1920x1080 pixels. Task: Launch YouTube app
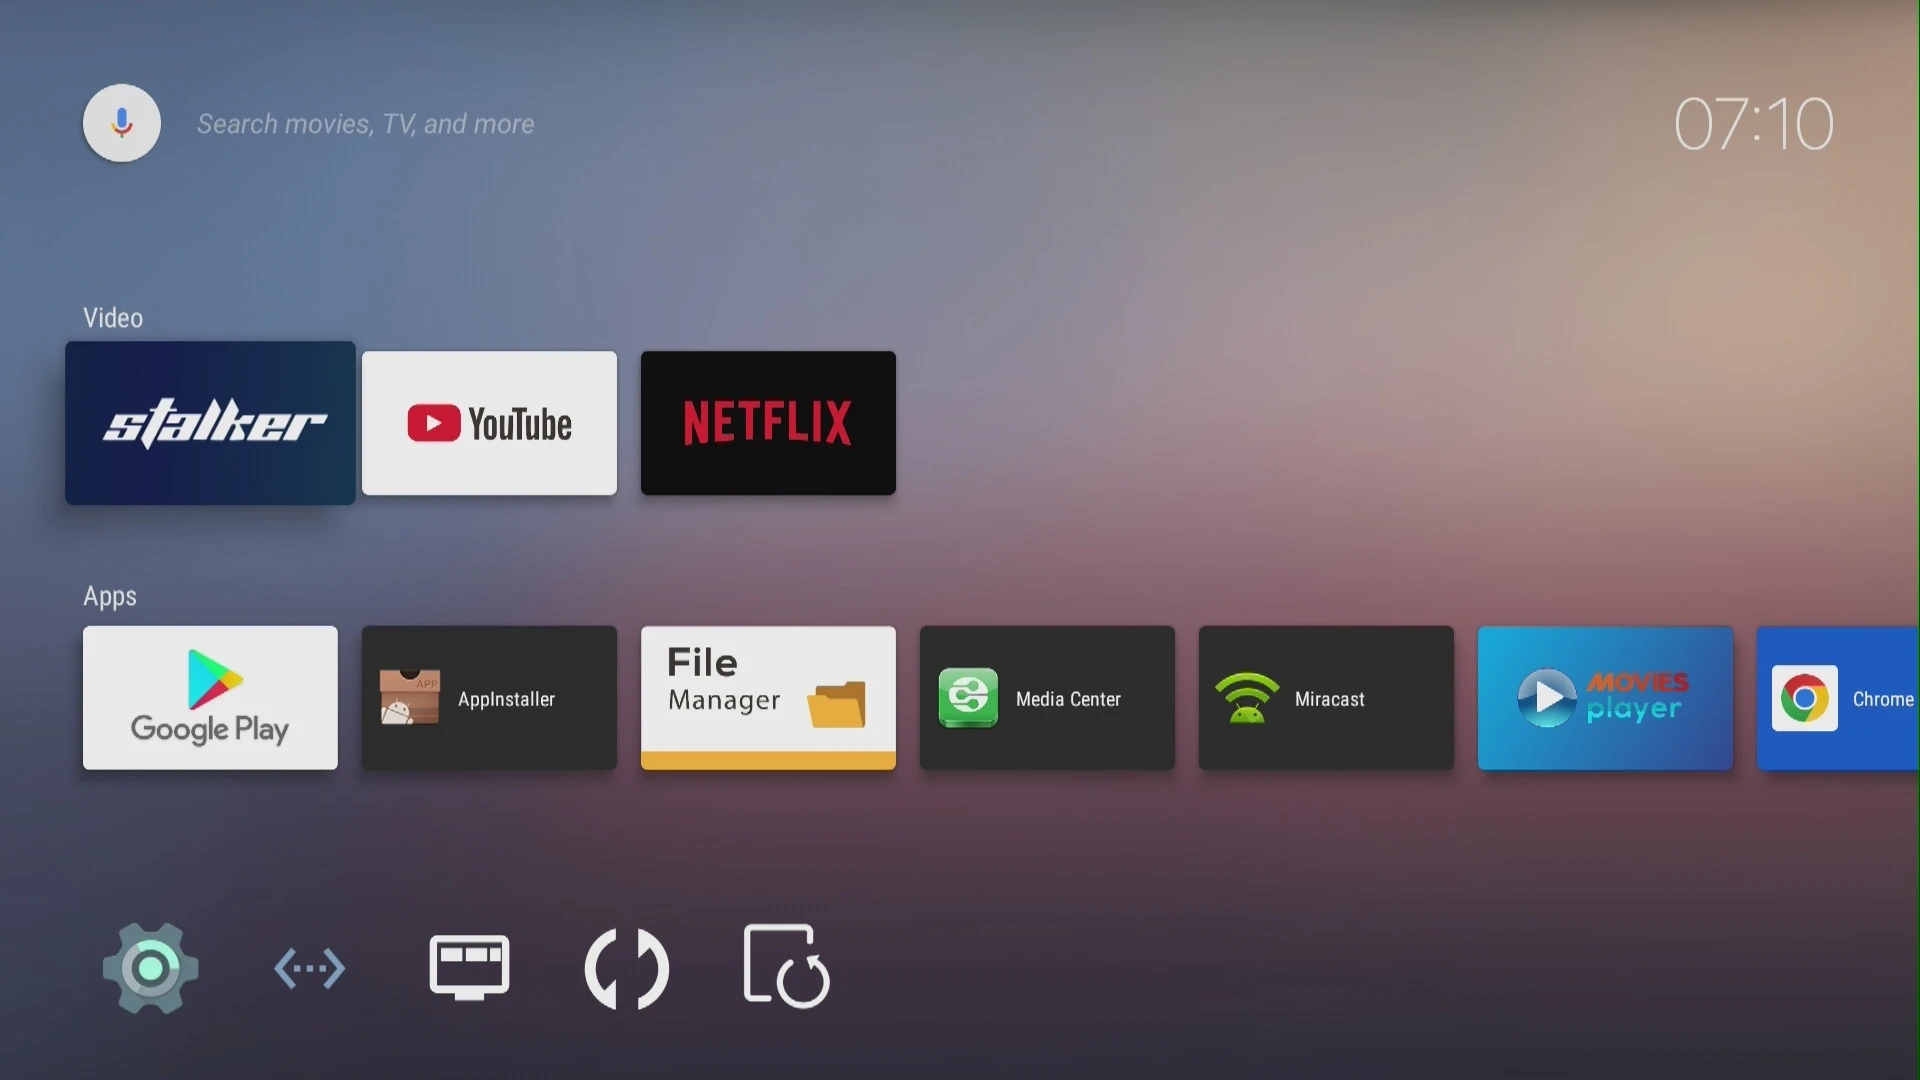click(x=489, y=423)
